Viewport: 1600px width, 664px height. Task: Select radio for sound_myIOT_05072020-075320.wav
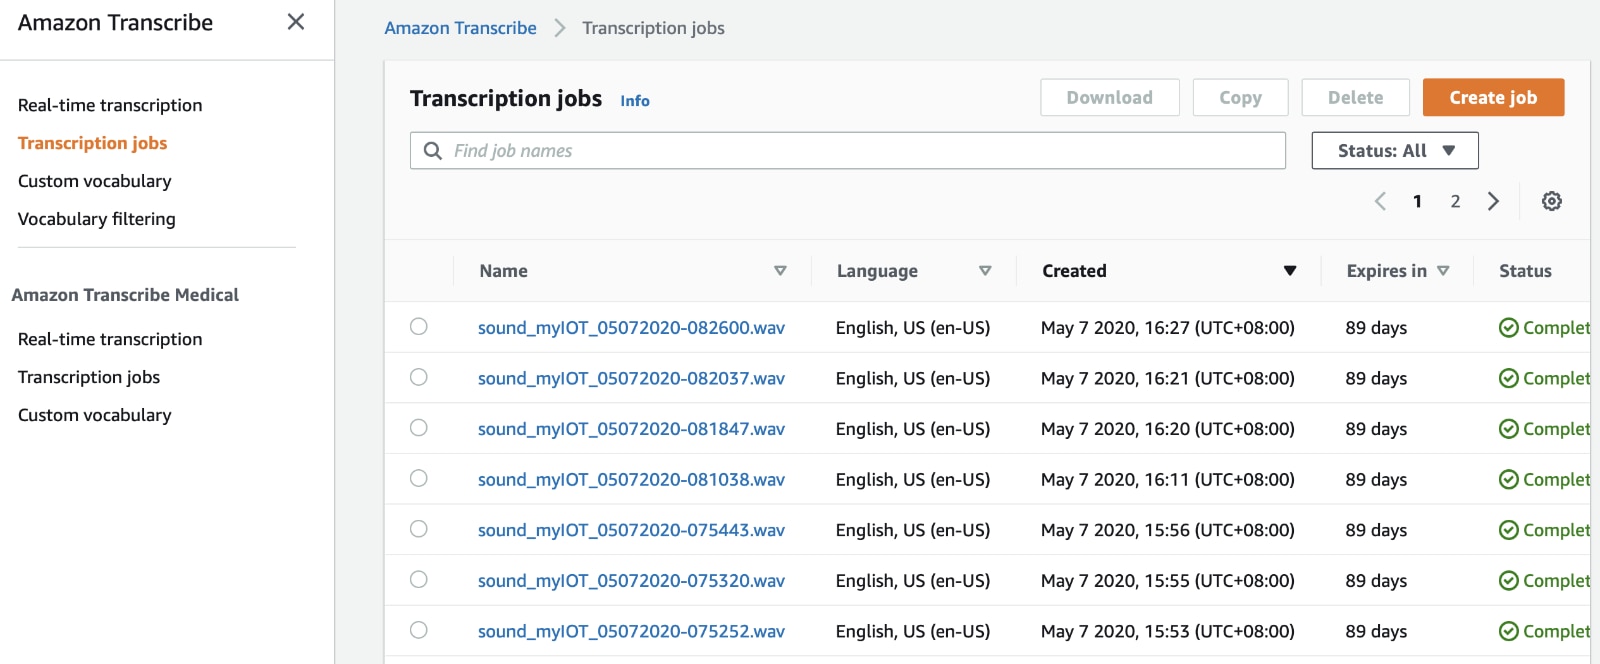point(419,579)
